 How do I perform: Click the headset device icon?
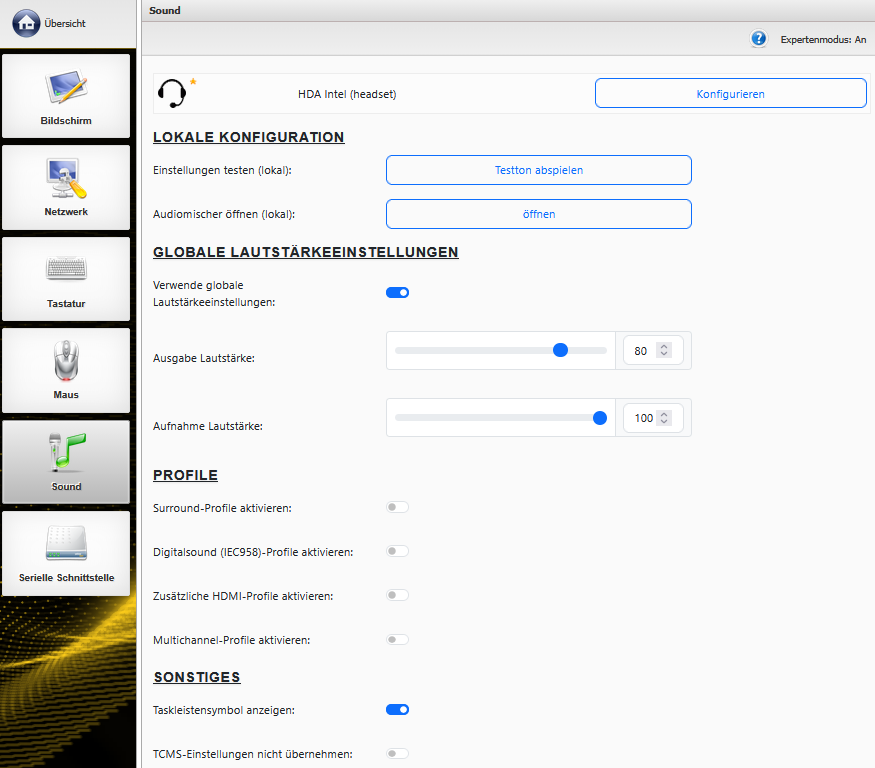pos(173,94)
